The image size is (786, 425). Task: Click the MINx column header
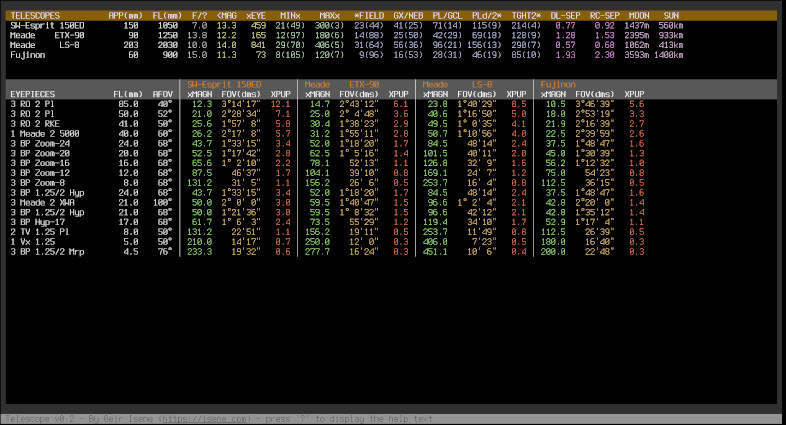coord(290,16)
